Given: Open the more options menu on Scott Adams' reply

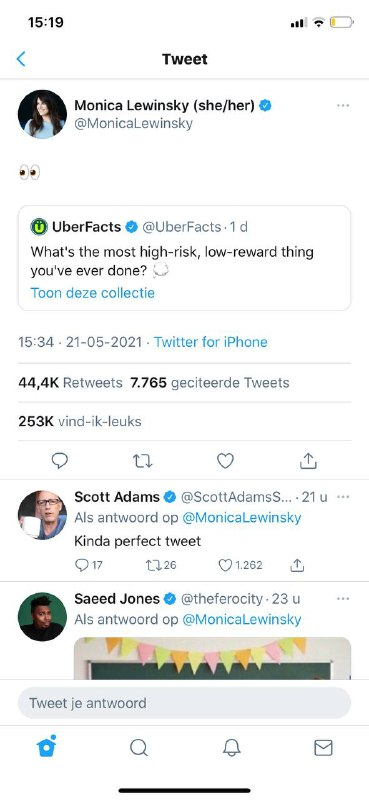Looking at the screenshot, I should click(x=343, y=496).
